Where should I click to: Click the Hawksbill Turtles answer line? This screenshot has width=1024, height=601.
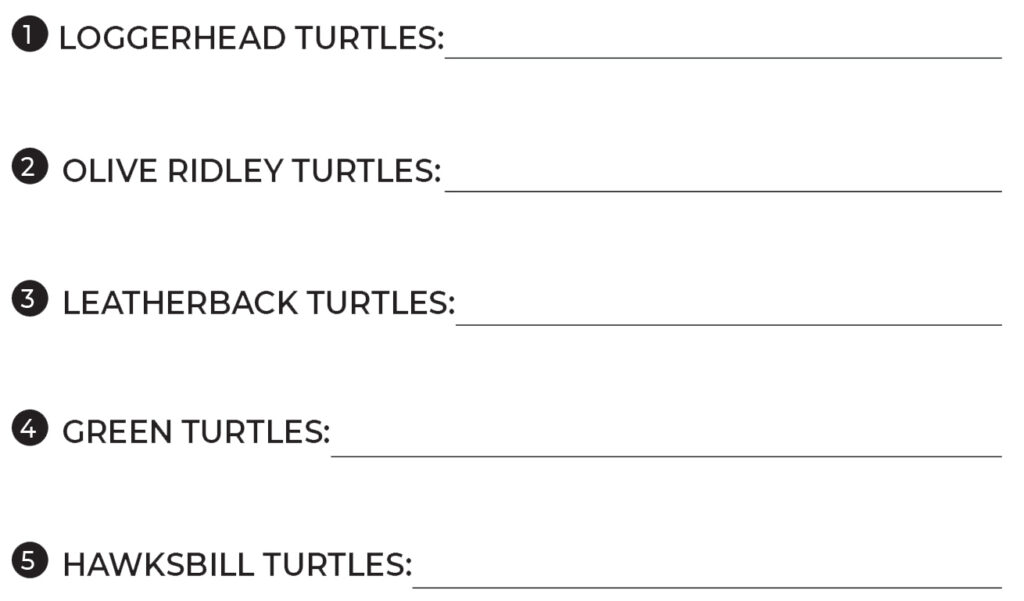[x=707, y=587]
